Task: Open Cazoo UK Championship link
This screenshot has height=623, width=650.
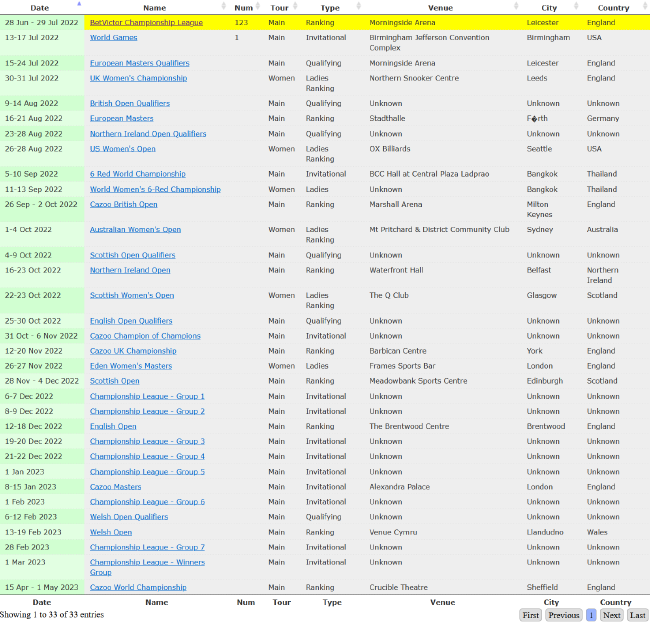Action: pos(133,351)
